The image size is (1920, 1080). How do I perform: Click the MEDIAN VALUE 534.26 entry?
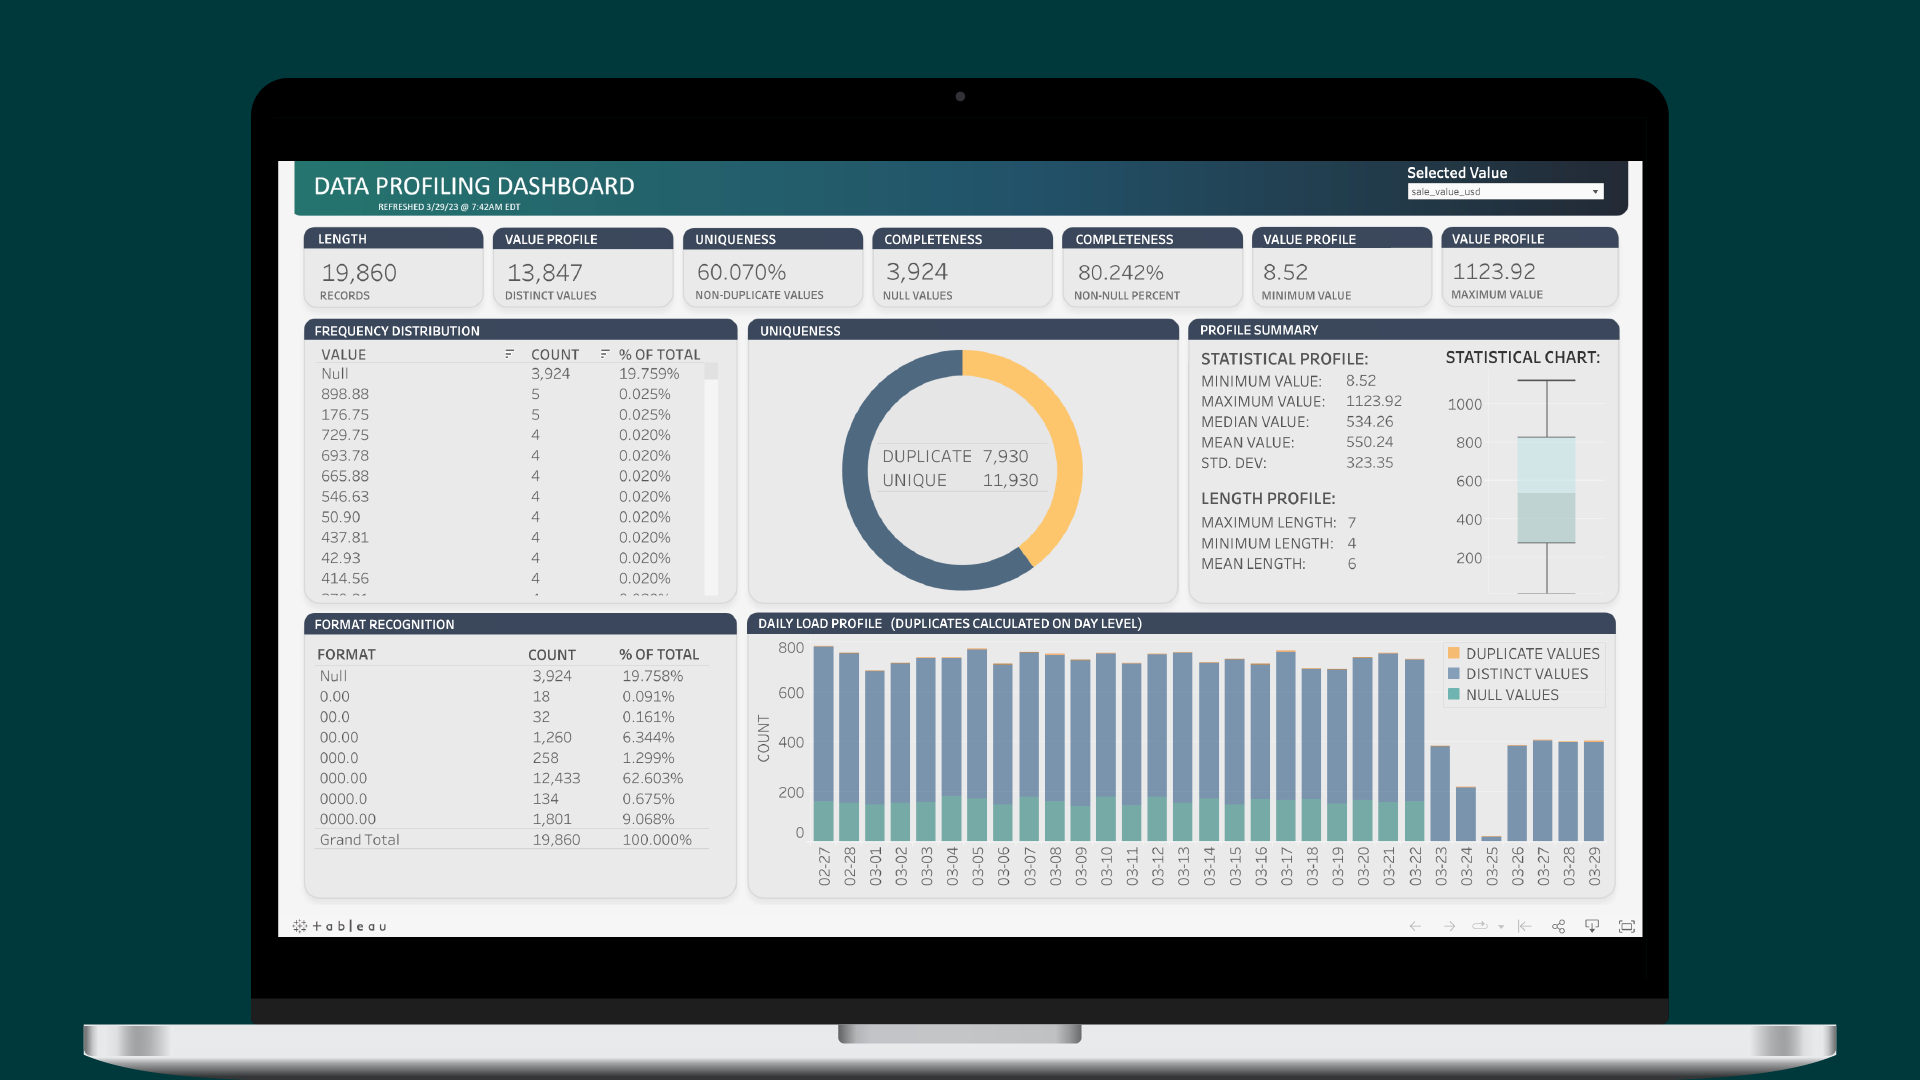1297,422
